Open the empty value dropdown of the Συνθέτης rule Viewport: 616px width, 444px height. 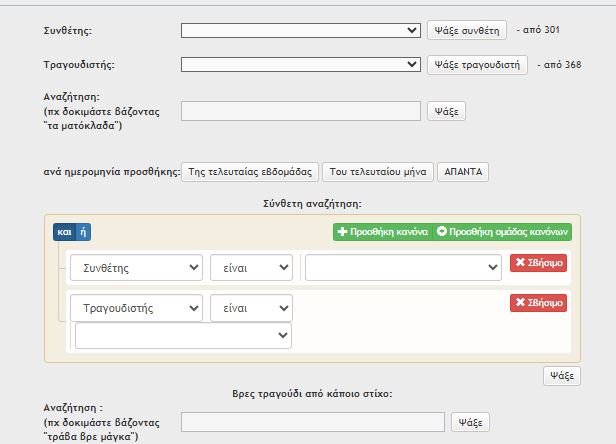(403, 268)
